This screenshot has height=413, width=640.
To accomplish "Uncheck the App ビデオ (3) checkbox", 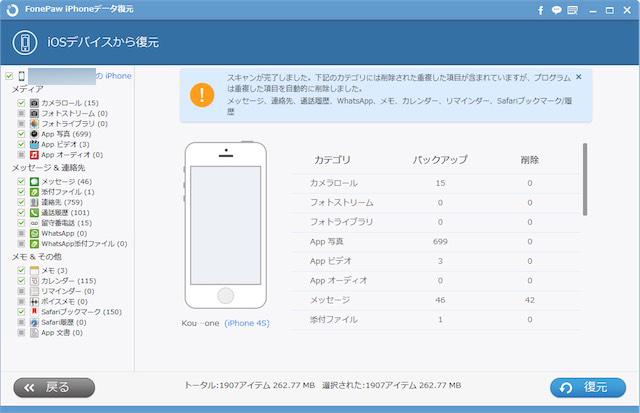I will (21, 144).
